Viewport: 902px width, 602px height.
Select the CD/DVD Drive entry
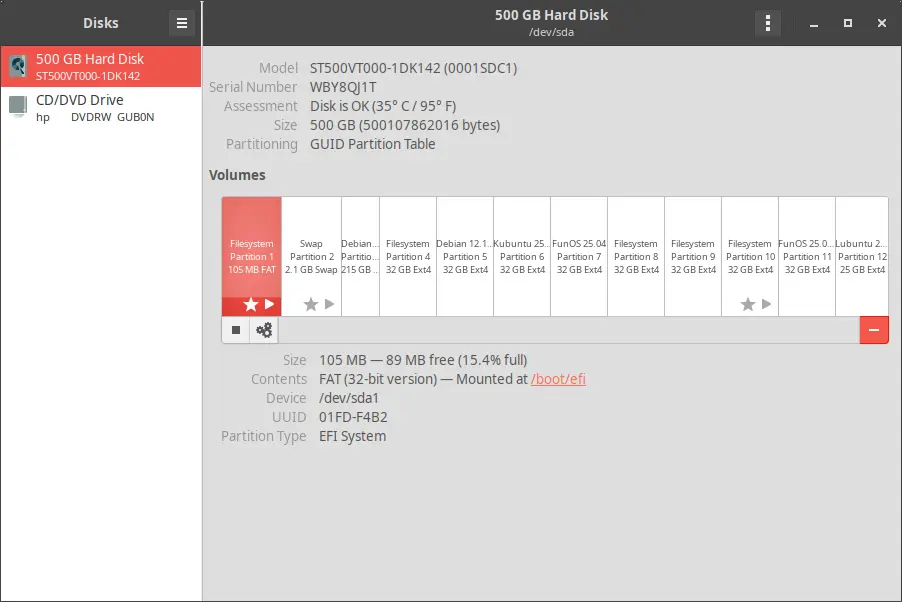pyautogui.click(x=101, y=108)
